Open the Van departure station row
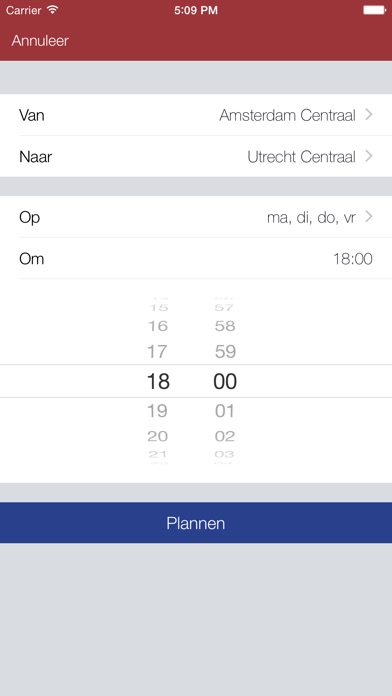Screen dimensions: 392x696 pyautogui.click(x=196, y=115)
